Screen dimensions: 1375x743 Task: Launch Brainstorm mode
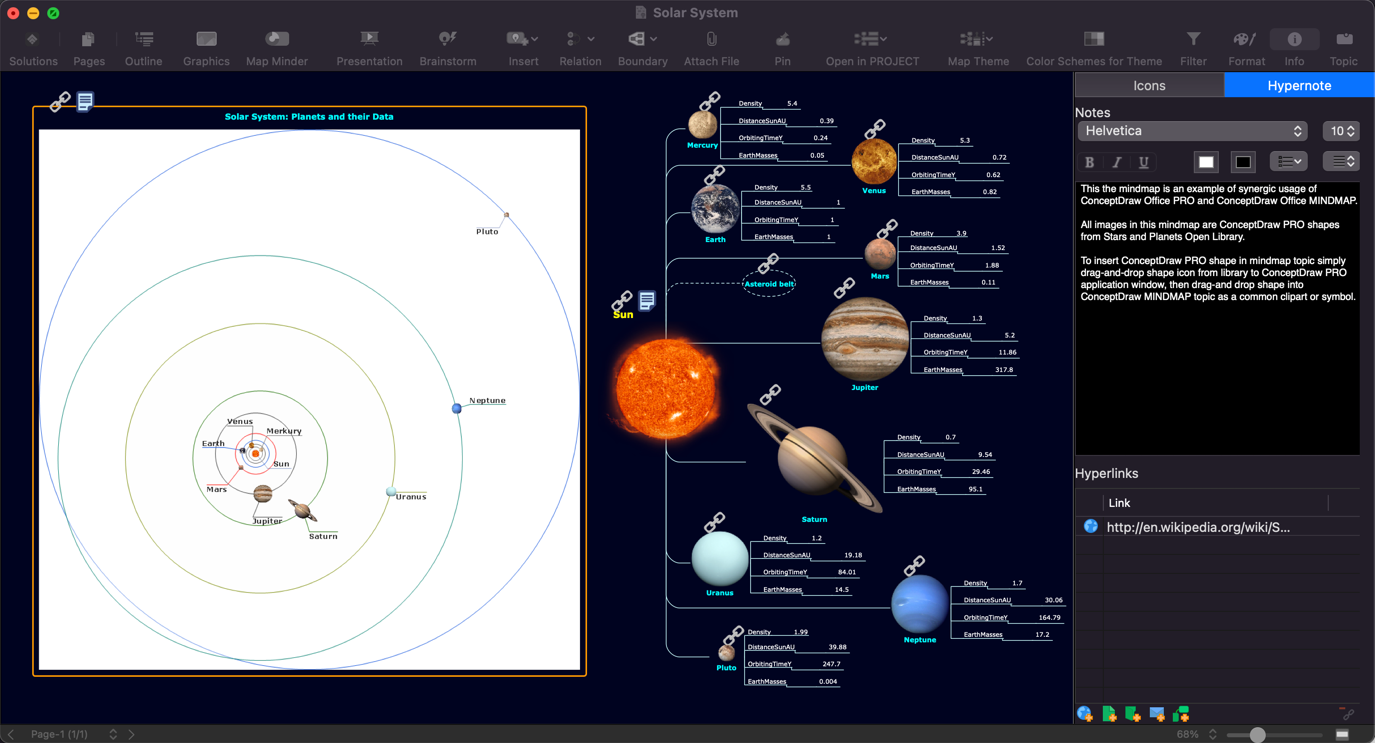pos(448,48)
